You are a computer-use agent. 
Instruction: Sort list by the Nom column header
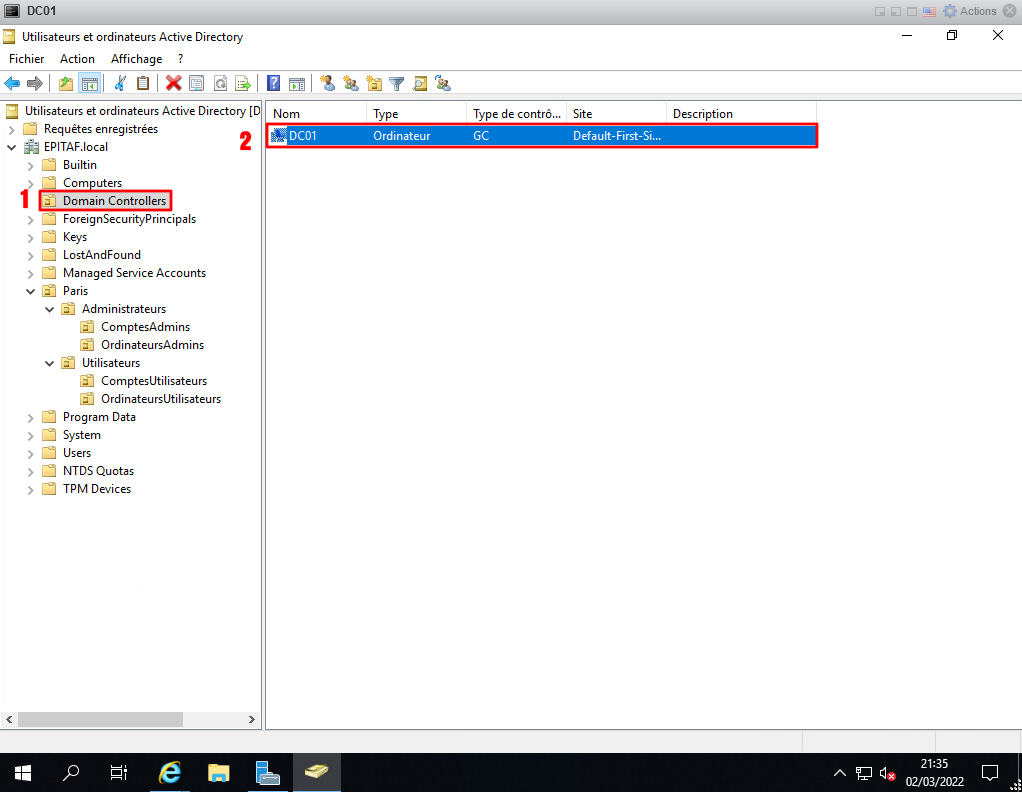315,114
